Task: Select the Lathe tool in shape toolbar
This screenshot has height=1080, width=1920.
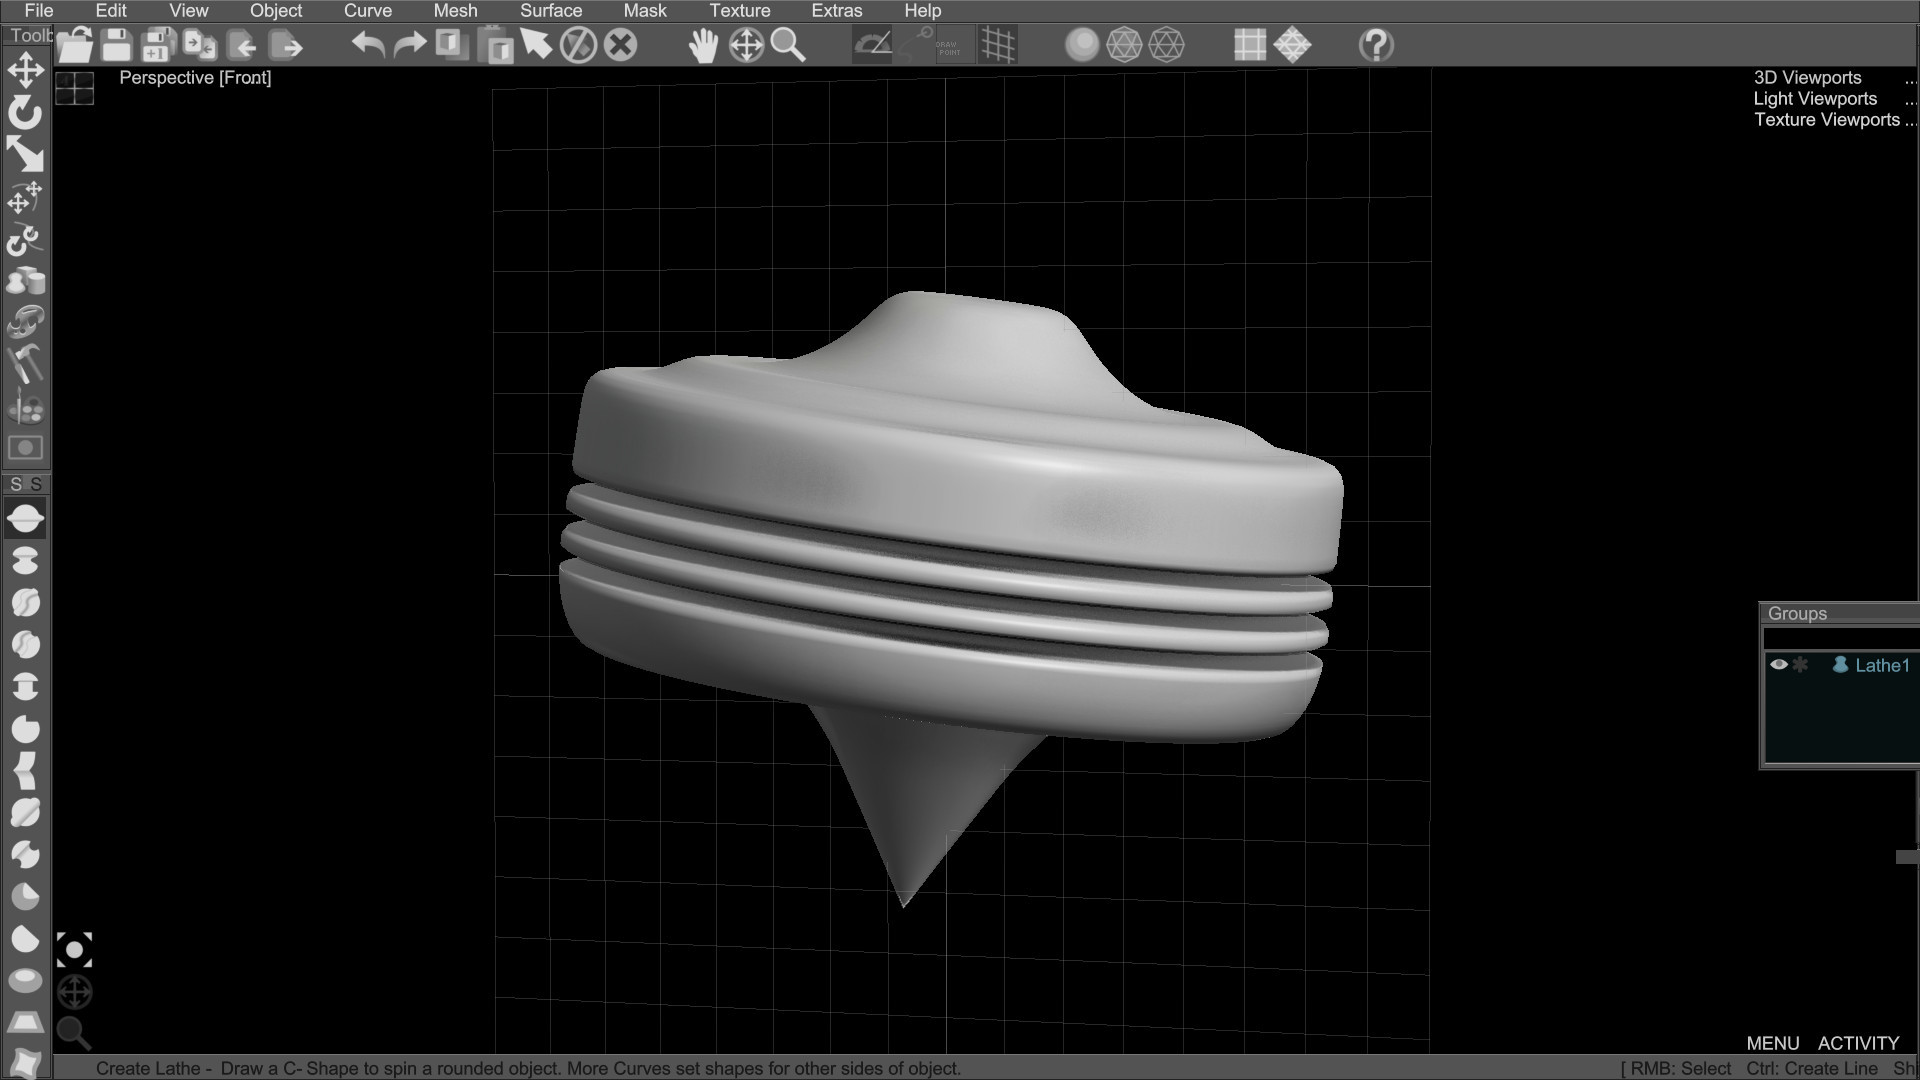Action: (x=25, y=517)
